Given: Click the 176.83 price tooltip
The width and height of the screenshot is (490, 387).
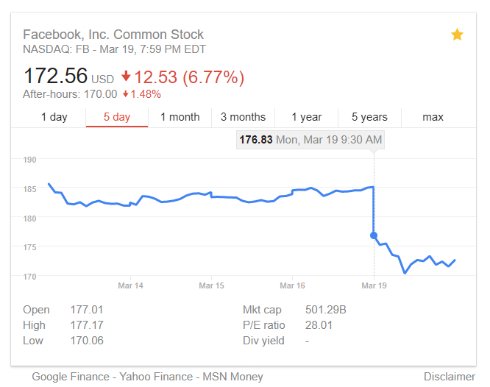Looking at the screenshot, I should (x=310, y=139).
